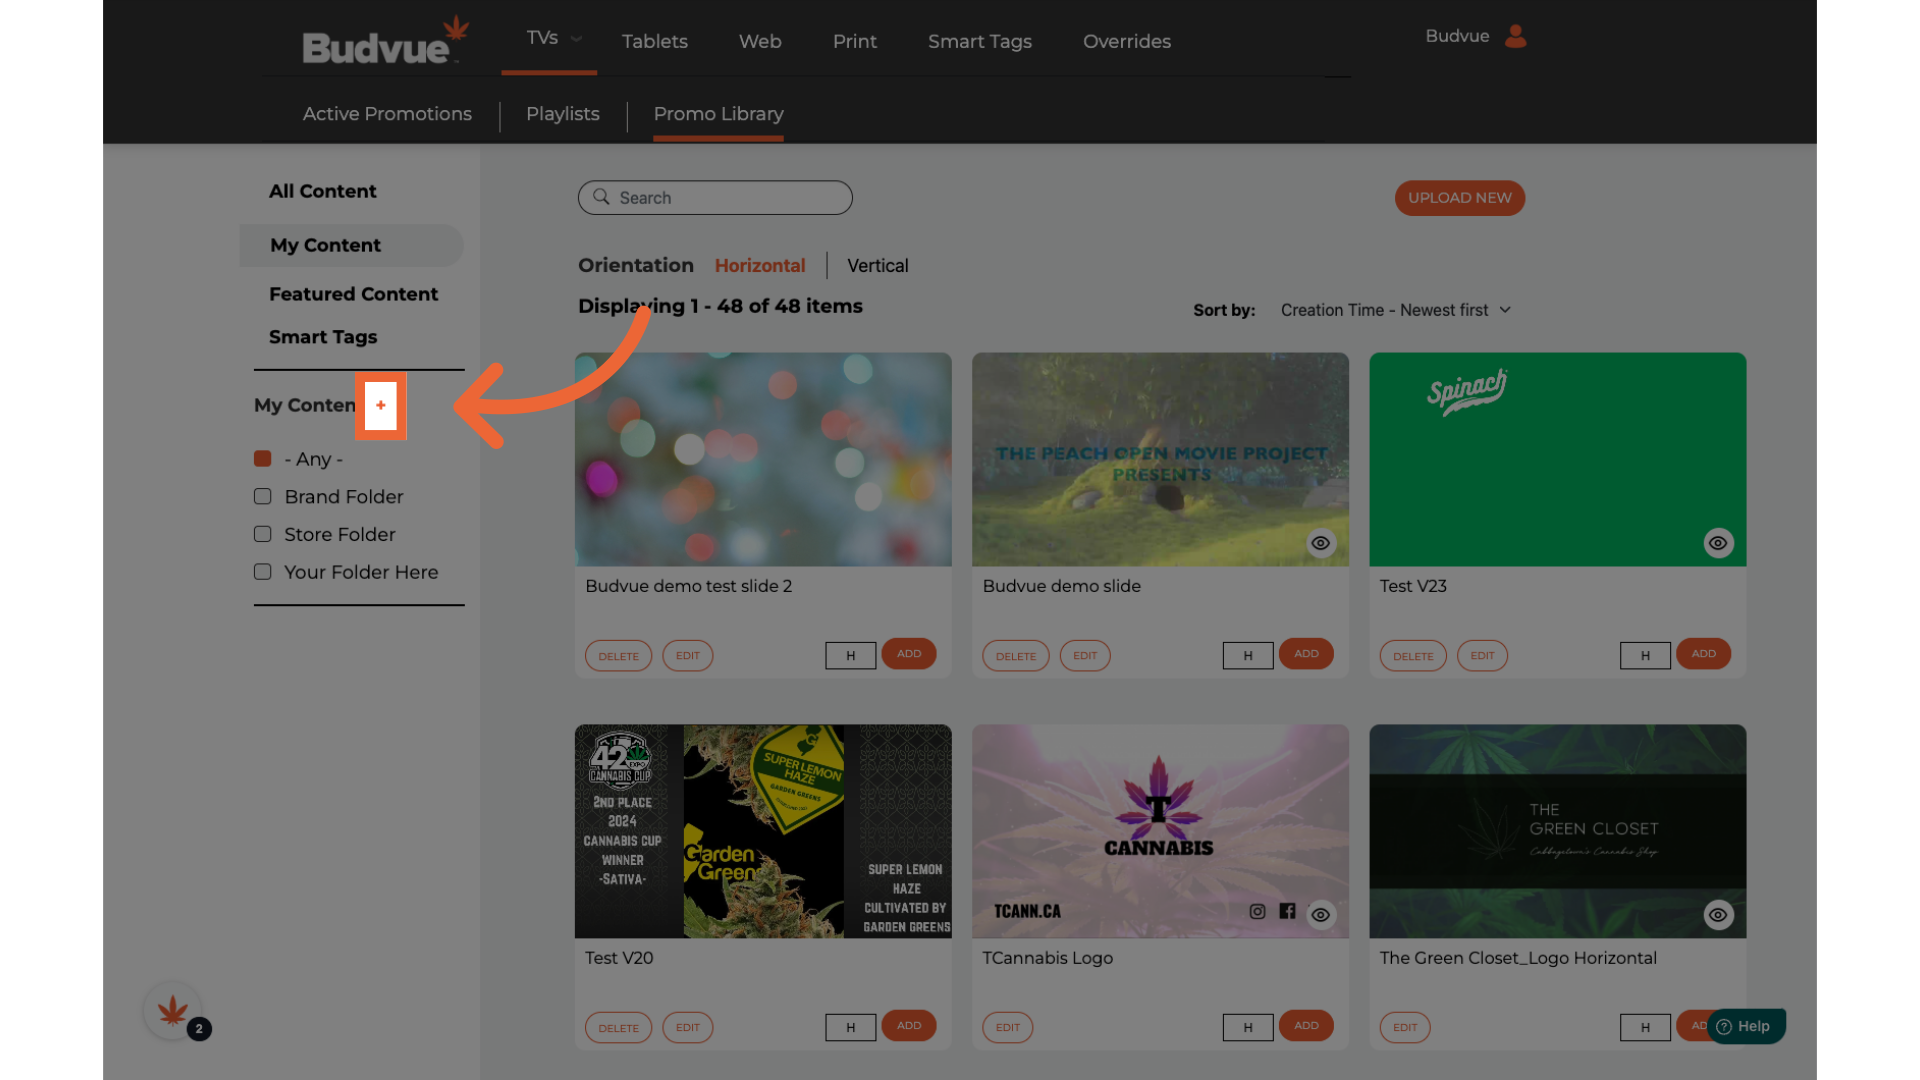Image resolution: width=1920 pixels, height=1080 pixels.
Task: Check the Brand Folder checkbox
Action: [263, 497]
